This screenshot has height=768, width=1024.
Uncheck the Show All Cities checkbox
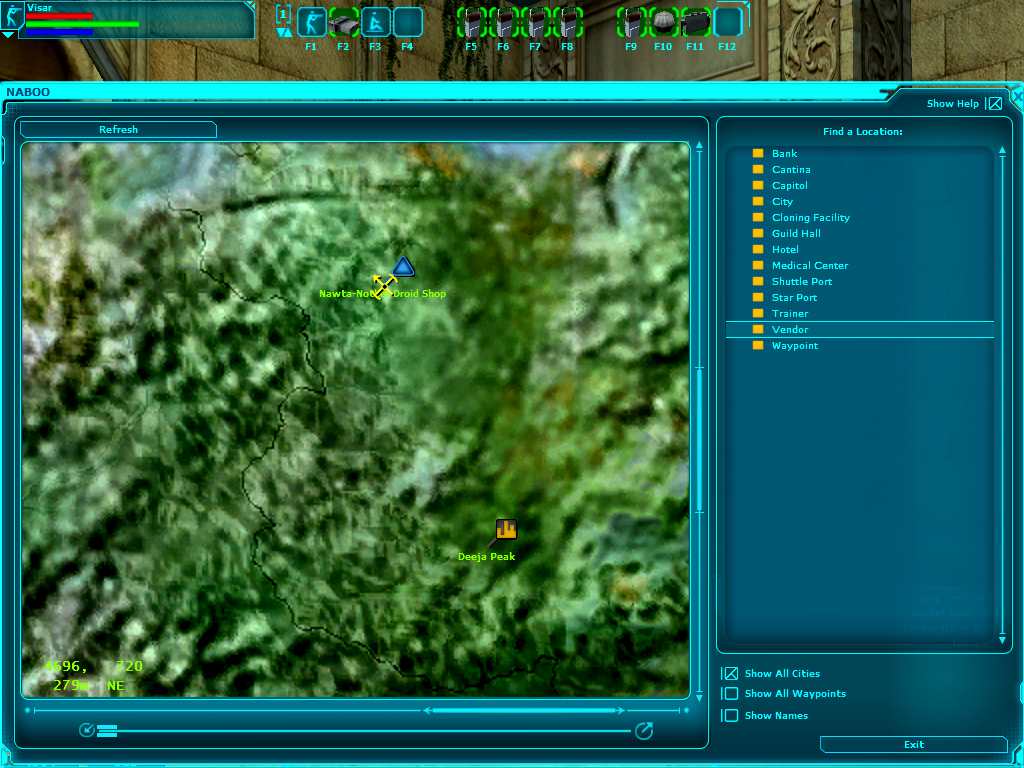[x=731, y=673]
